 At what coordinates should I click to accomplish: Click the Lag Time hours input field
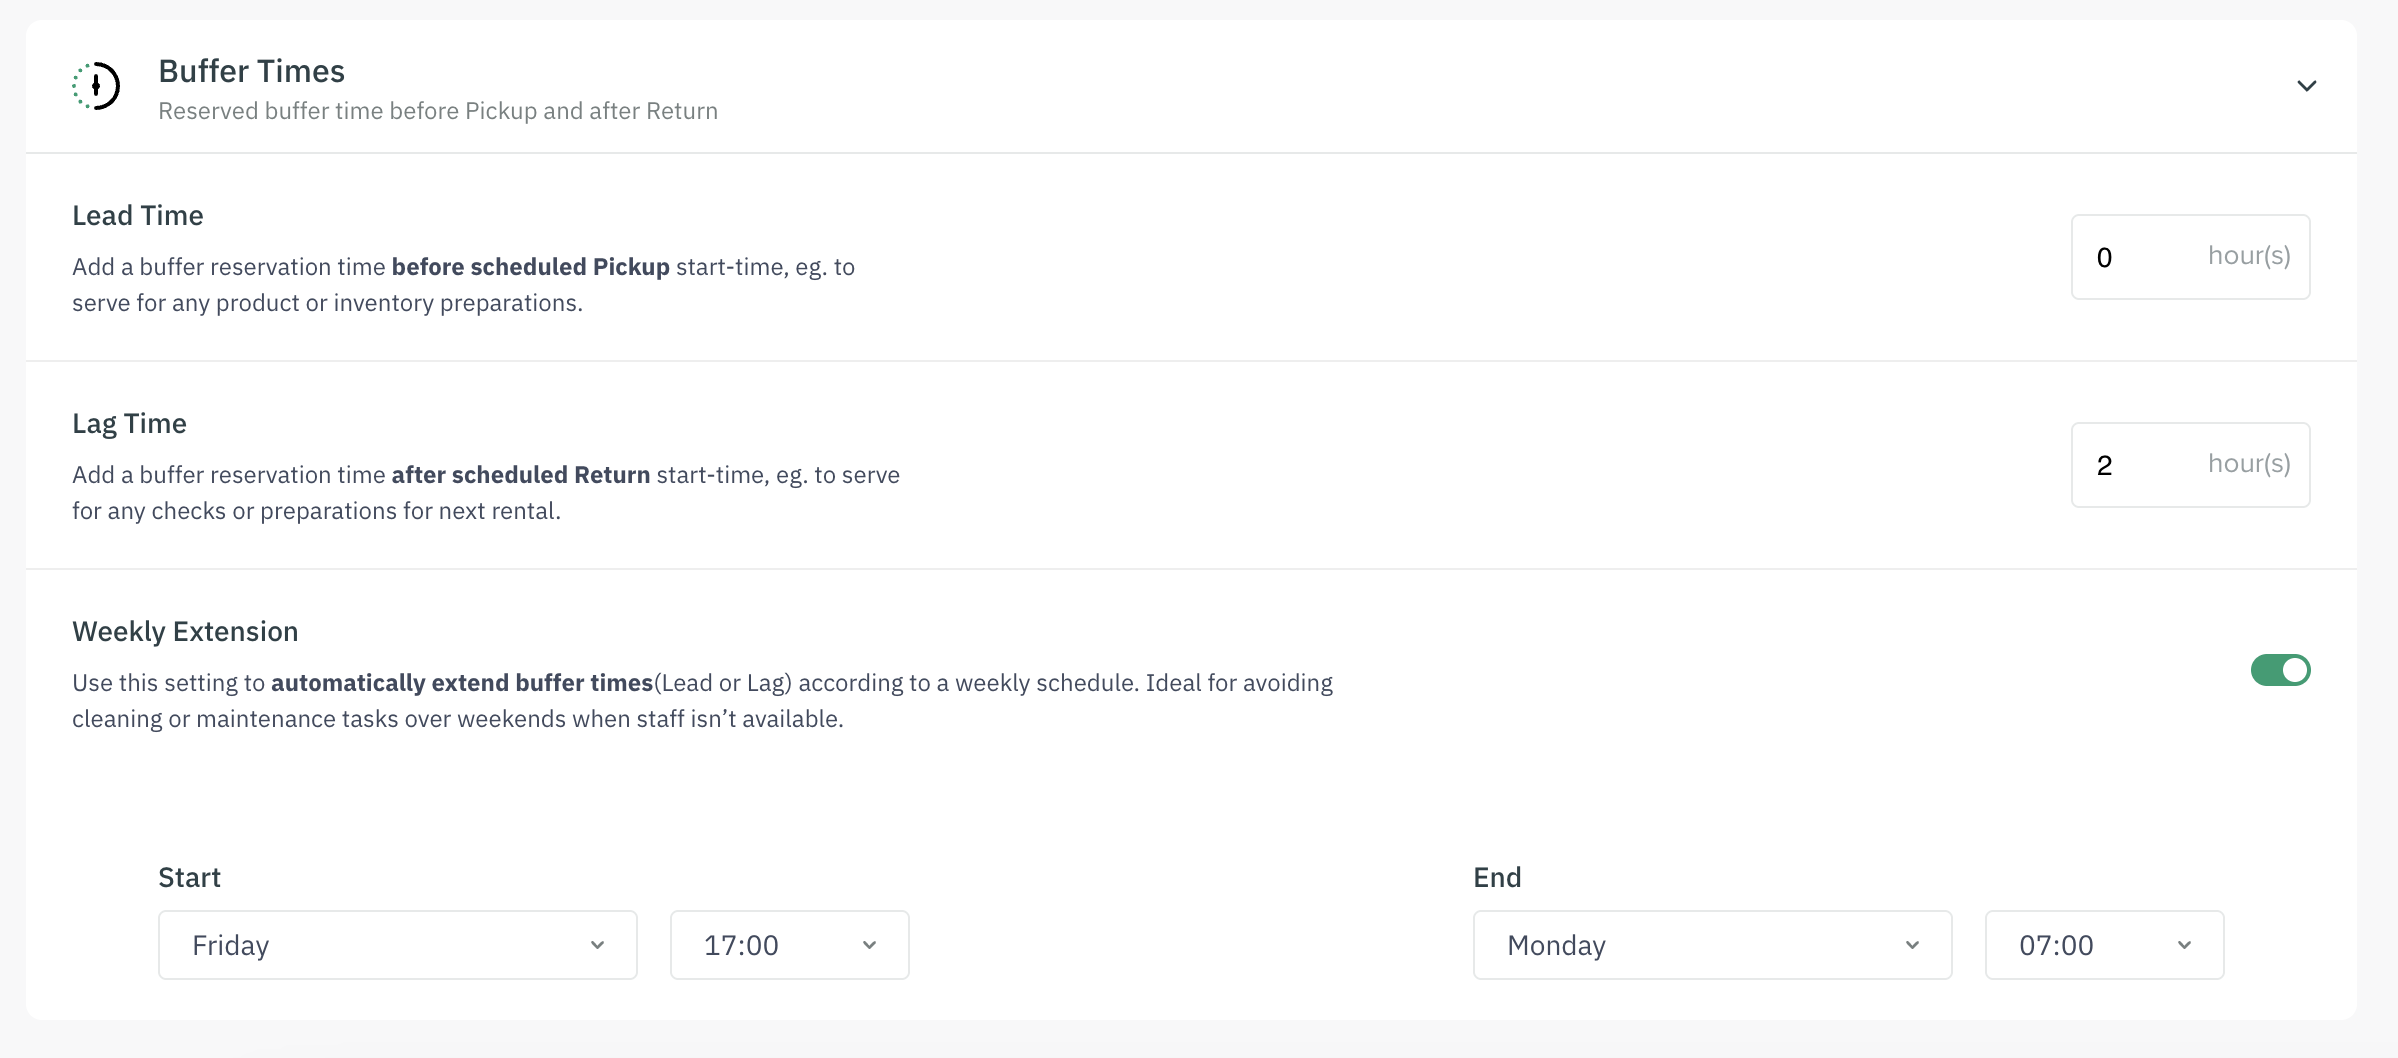click(2140, 465)
